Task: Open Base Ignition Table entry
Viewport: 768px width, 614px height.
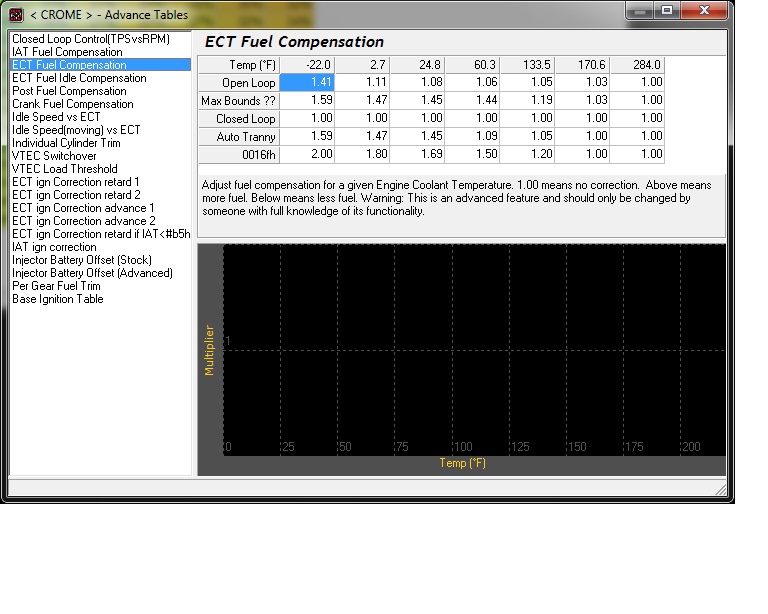Action: pyautogui.click(x=57, y=299)
